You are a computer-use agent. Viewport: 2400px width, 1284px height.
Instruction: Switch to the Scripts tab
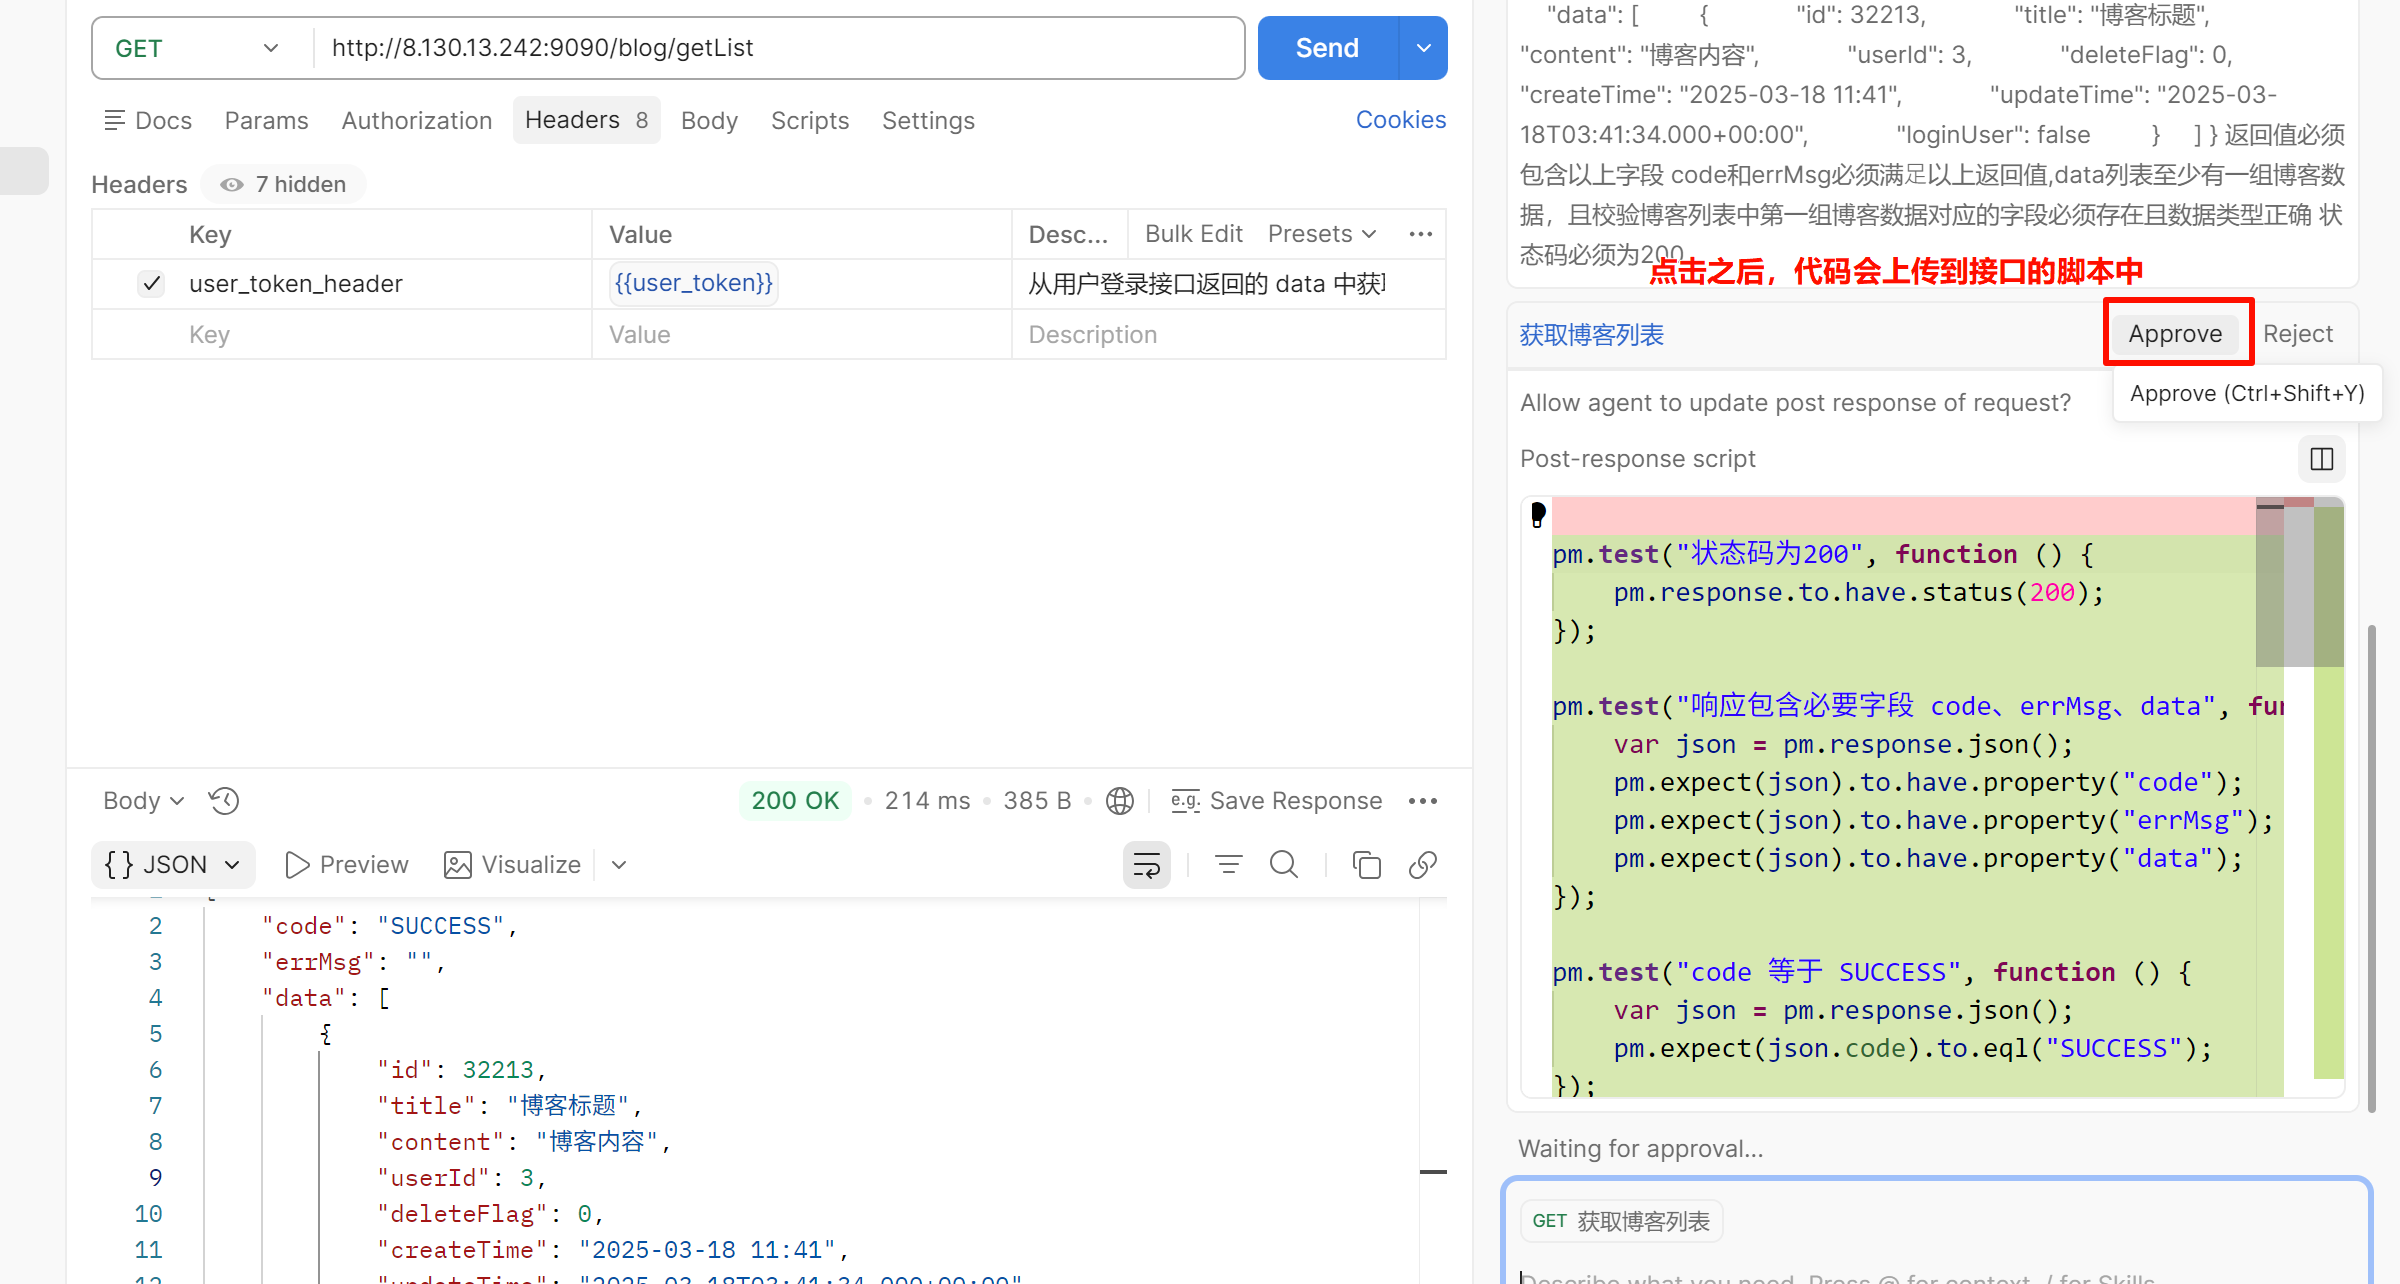tap(809, 121)
